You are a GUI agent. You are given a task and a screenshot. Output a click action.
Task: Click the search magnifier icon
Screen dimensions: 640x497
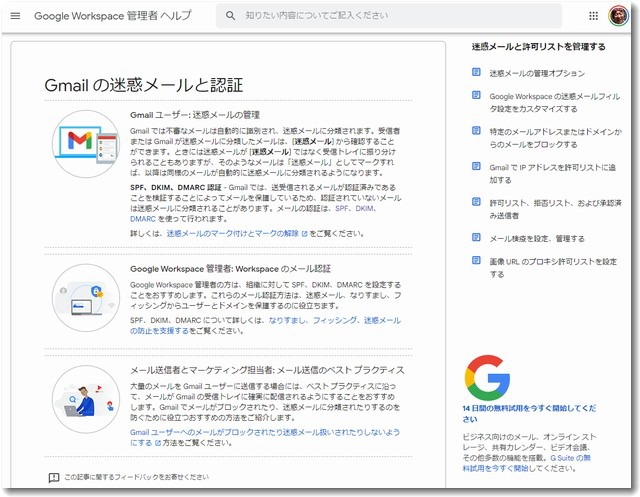tap(230, 16)
